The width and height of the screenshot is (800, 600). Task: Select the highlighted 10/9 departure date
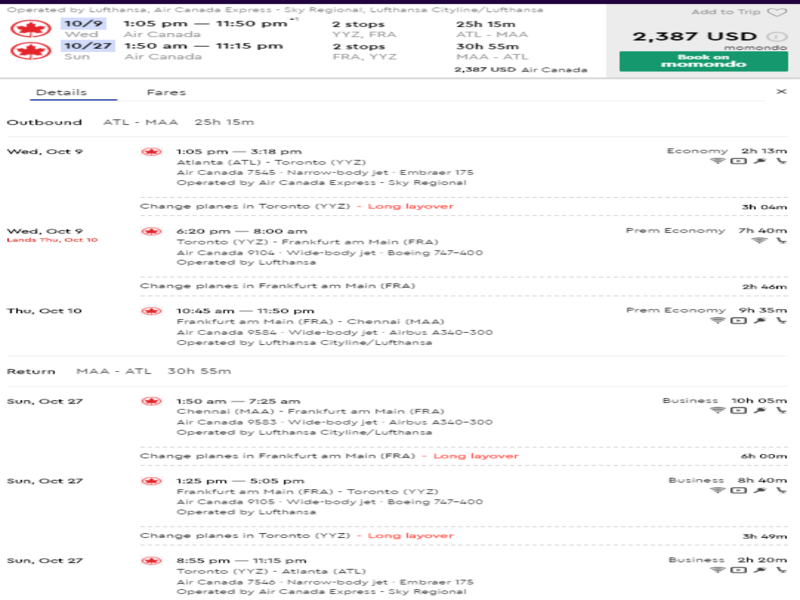tap(84, 23)
